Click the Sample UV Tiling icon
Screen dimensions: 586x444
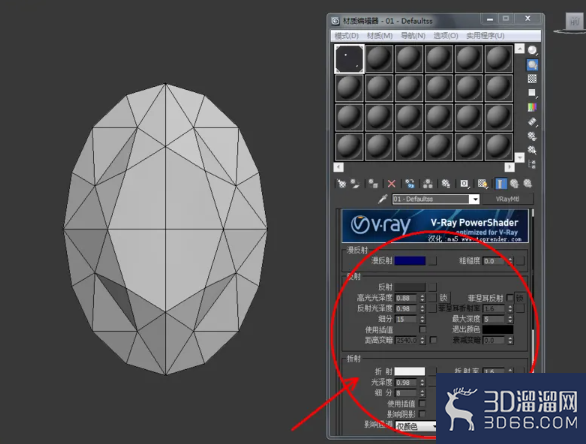[x=532, y=93]
